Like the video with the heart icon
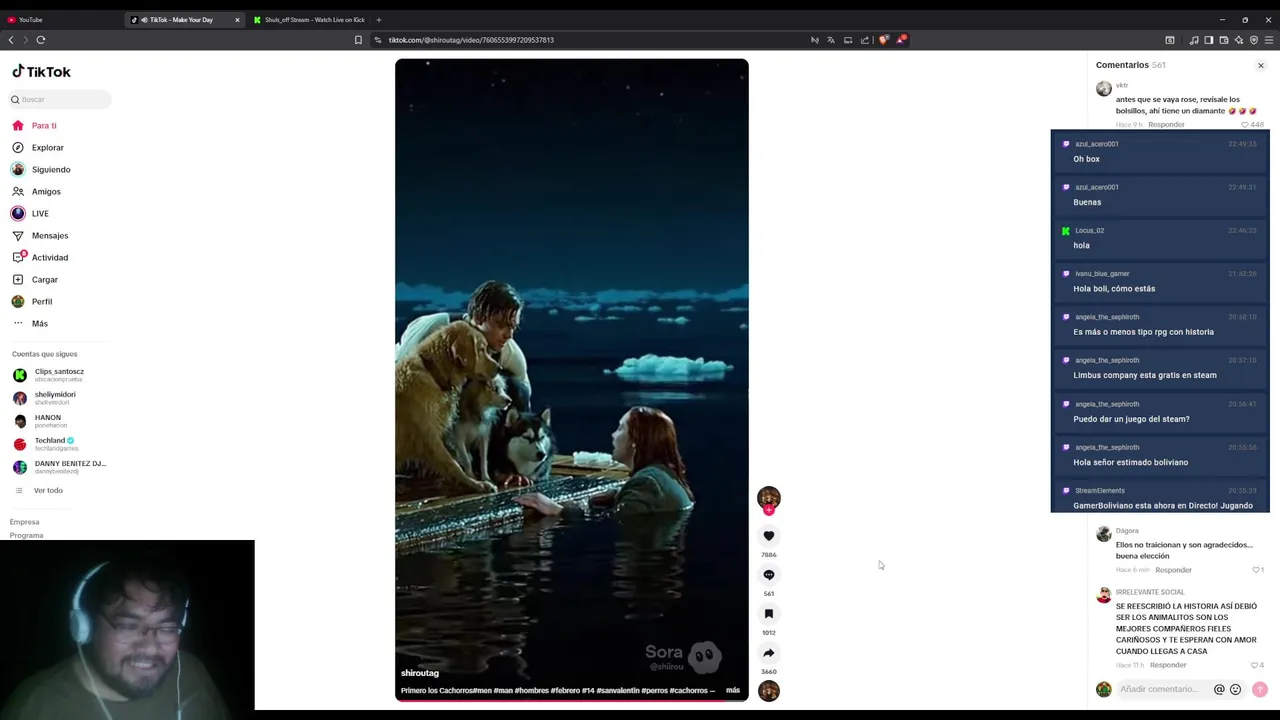Viewport: 1280px width, 720px height. click(768, 536)
